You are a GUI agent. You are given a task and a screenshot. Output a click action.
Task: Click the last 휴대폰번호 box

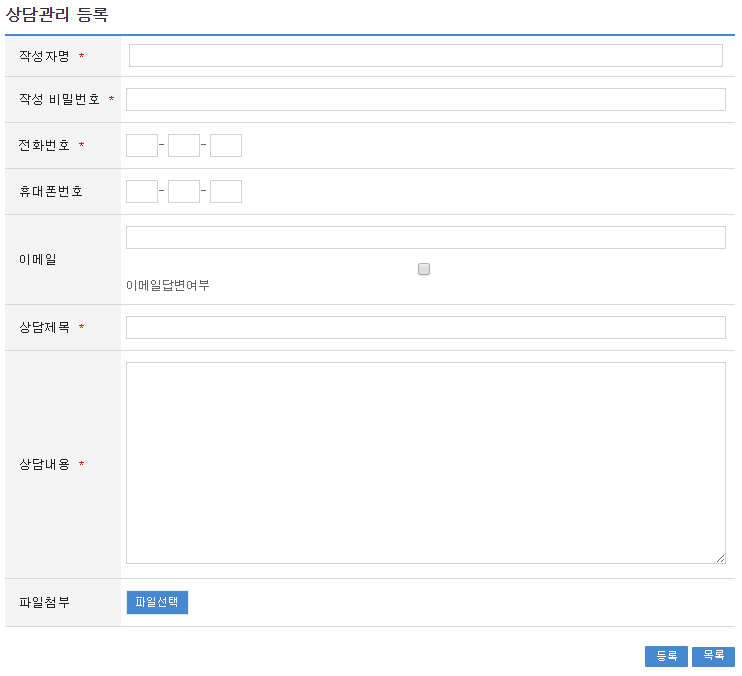pyautogui.click(x=226, y=192)
